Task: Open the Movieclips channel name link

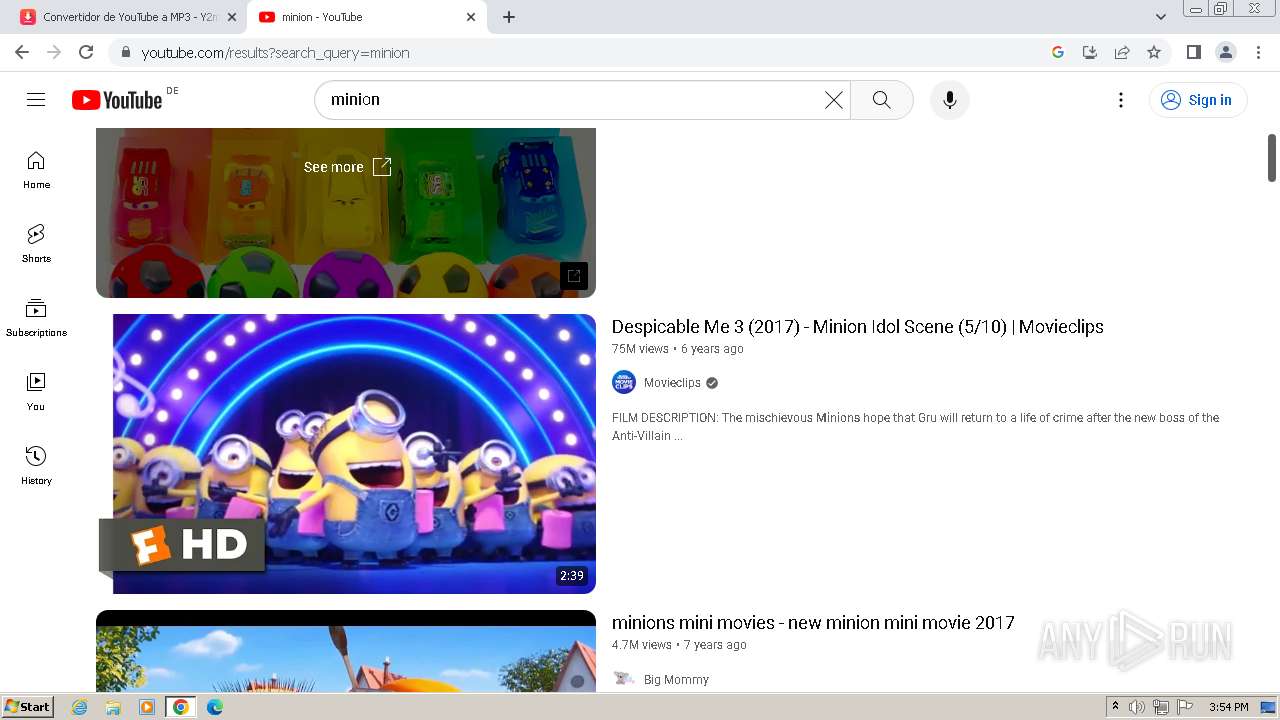Action: coord(672,383)
